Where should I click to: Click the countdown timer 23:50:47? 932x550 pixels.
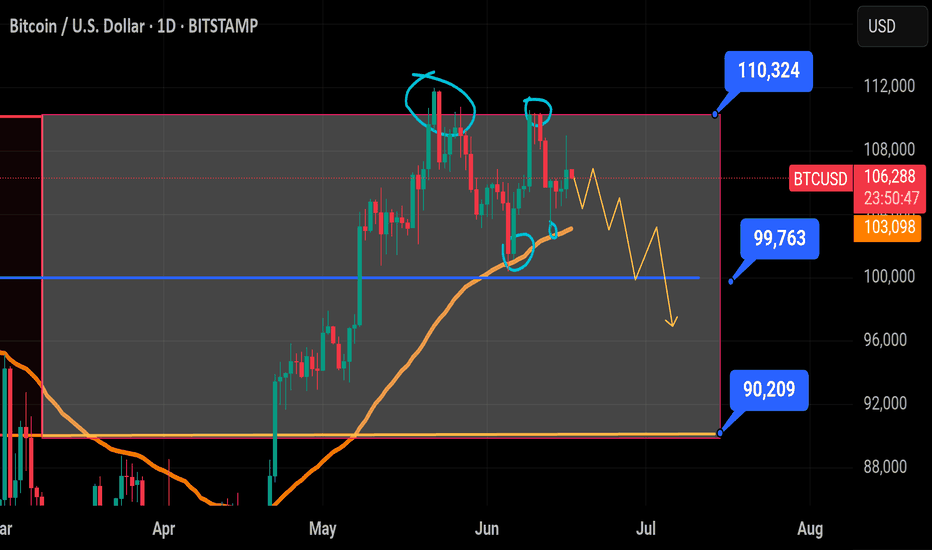coord(891,198)
